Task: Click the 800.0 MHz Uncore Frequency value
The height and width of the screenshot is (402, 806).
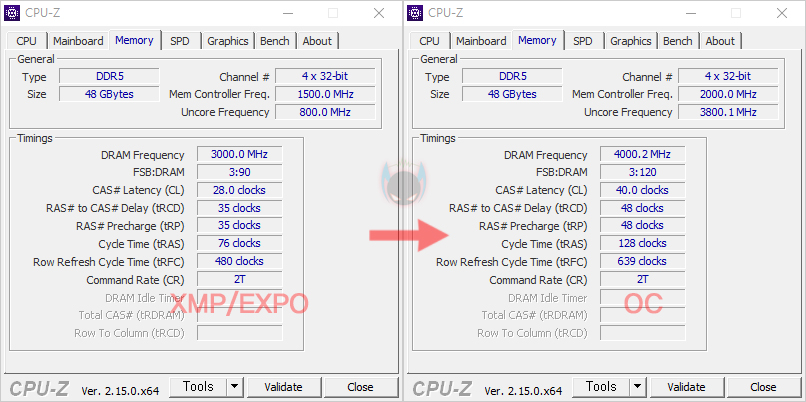Action: (x=325, y=112)
